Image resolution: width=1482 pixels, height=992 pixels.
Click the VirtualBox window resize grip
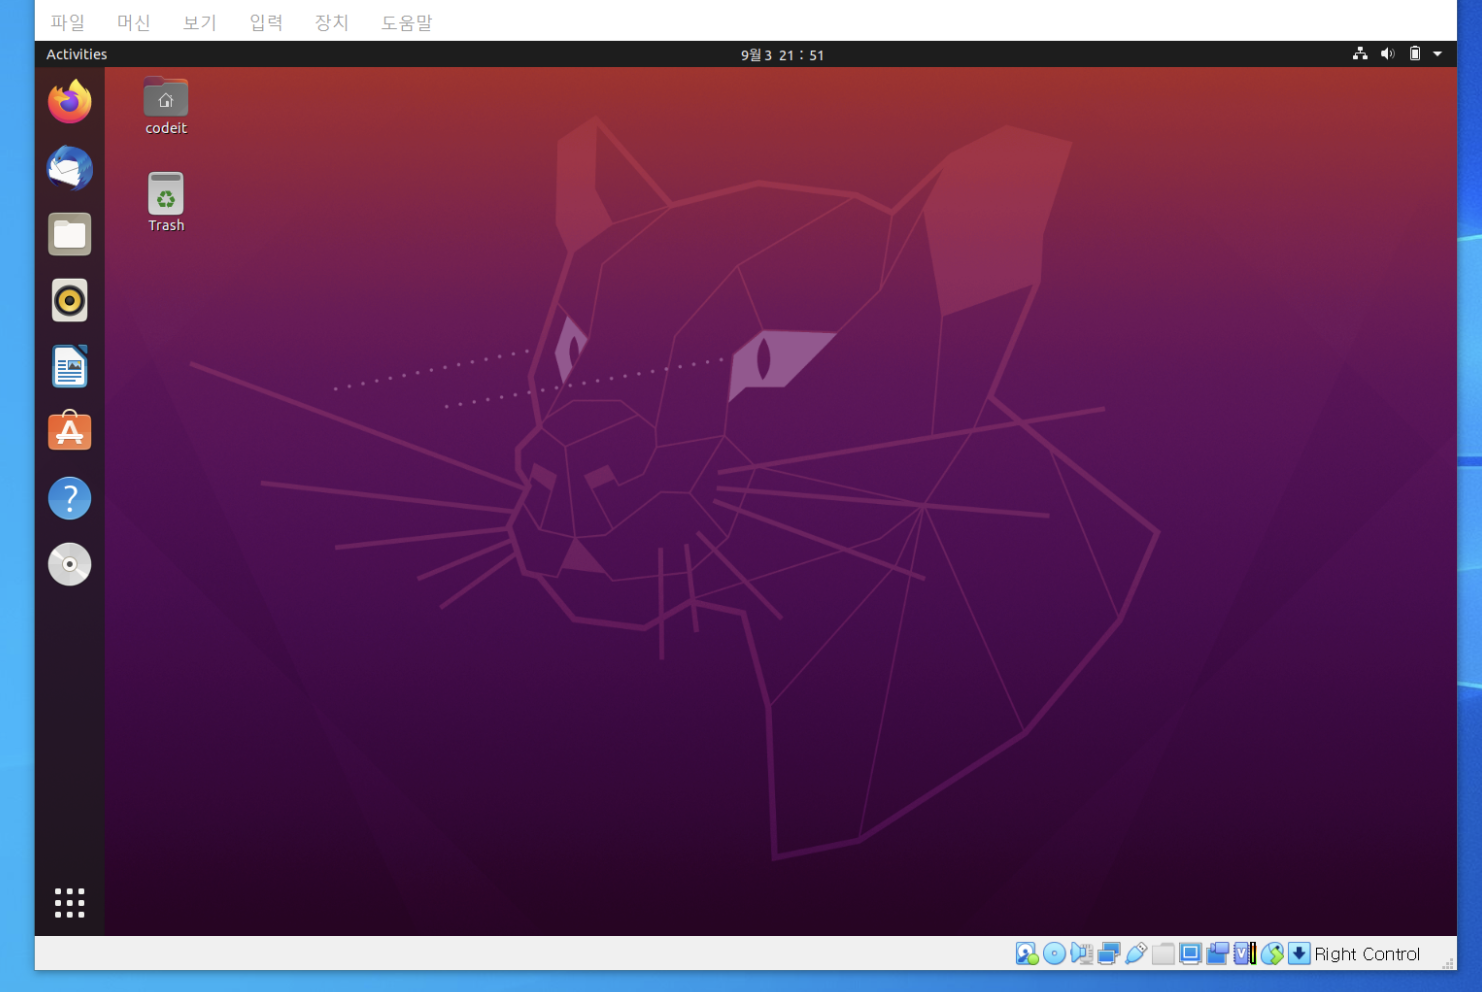coord(1448,963)
